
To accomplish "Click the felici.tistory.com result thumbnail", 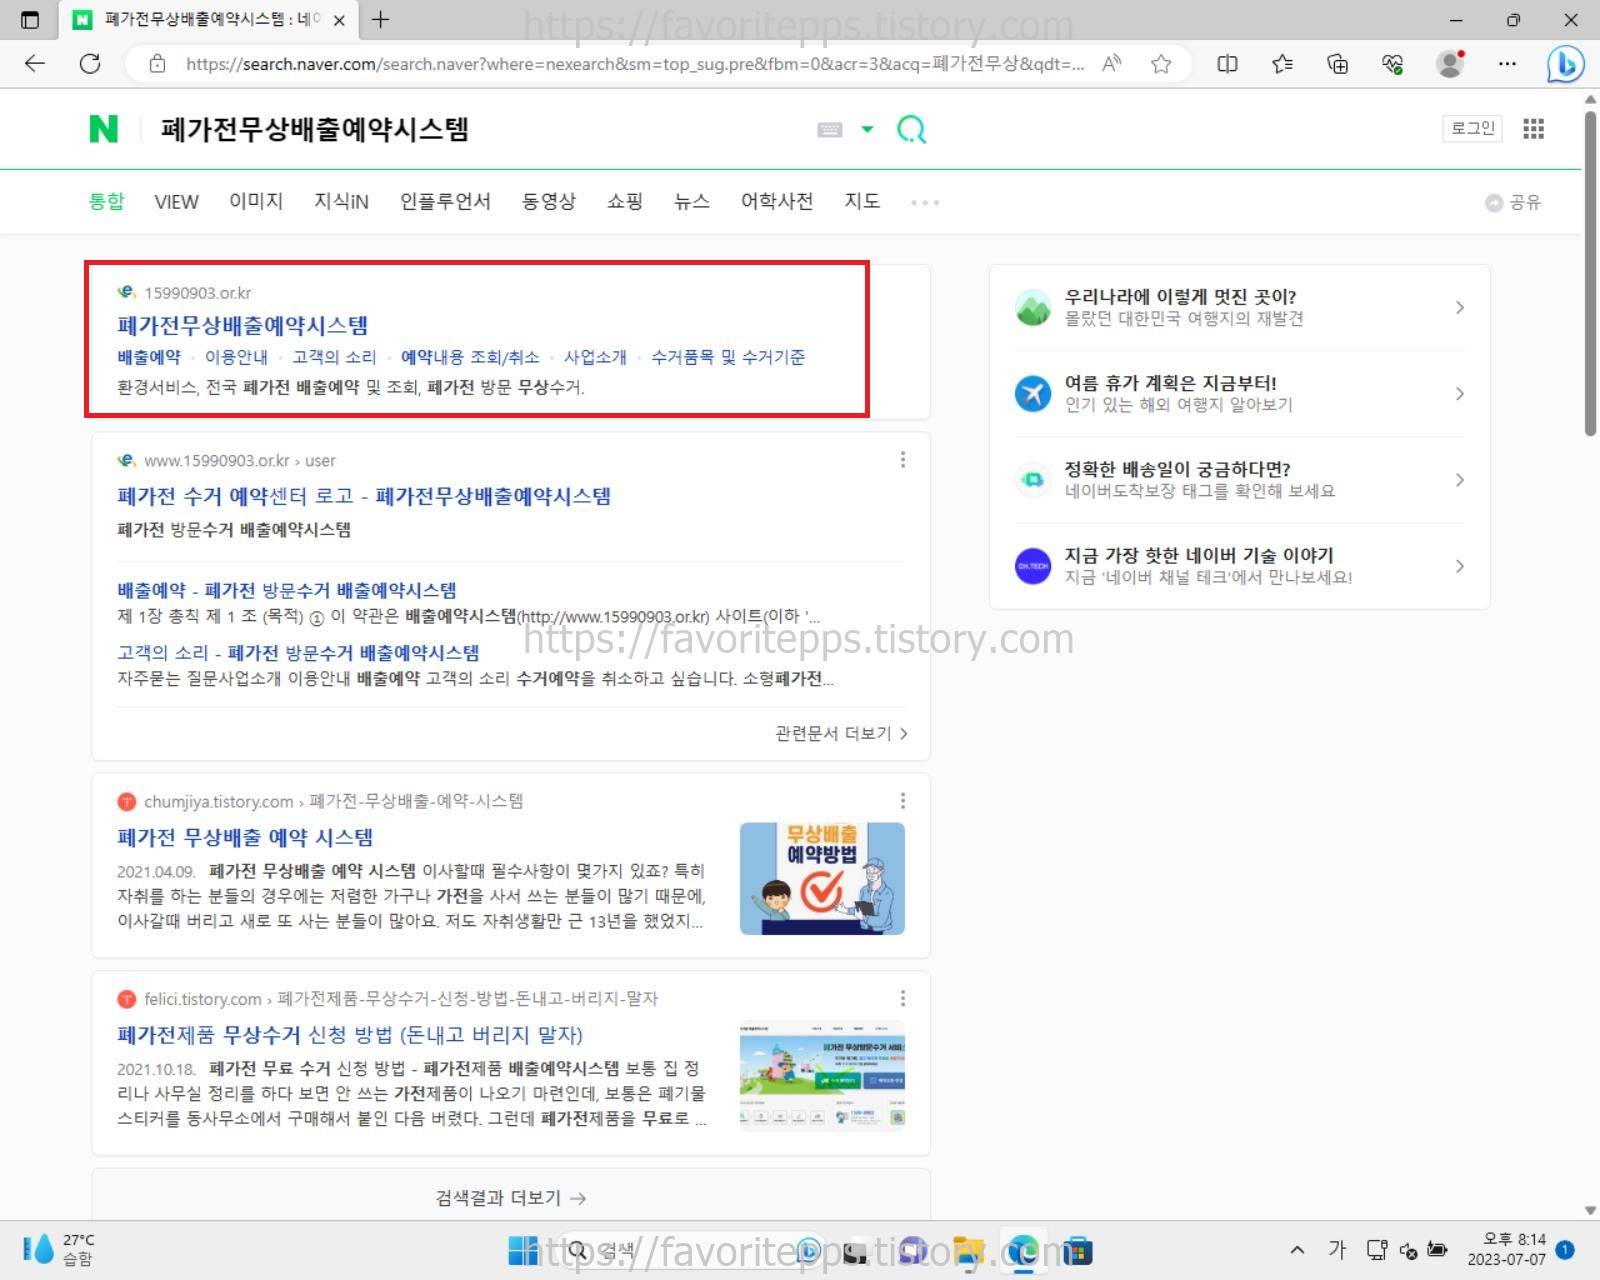I will [x=822, y=1076].
